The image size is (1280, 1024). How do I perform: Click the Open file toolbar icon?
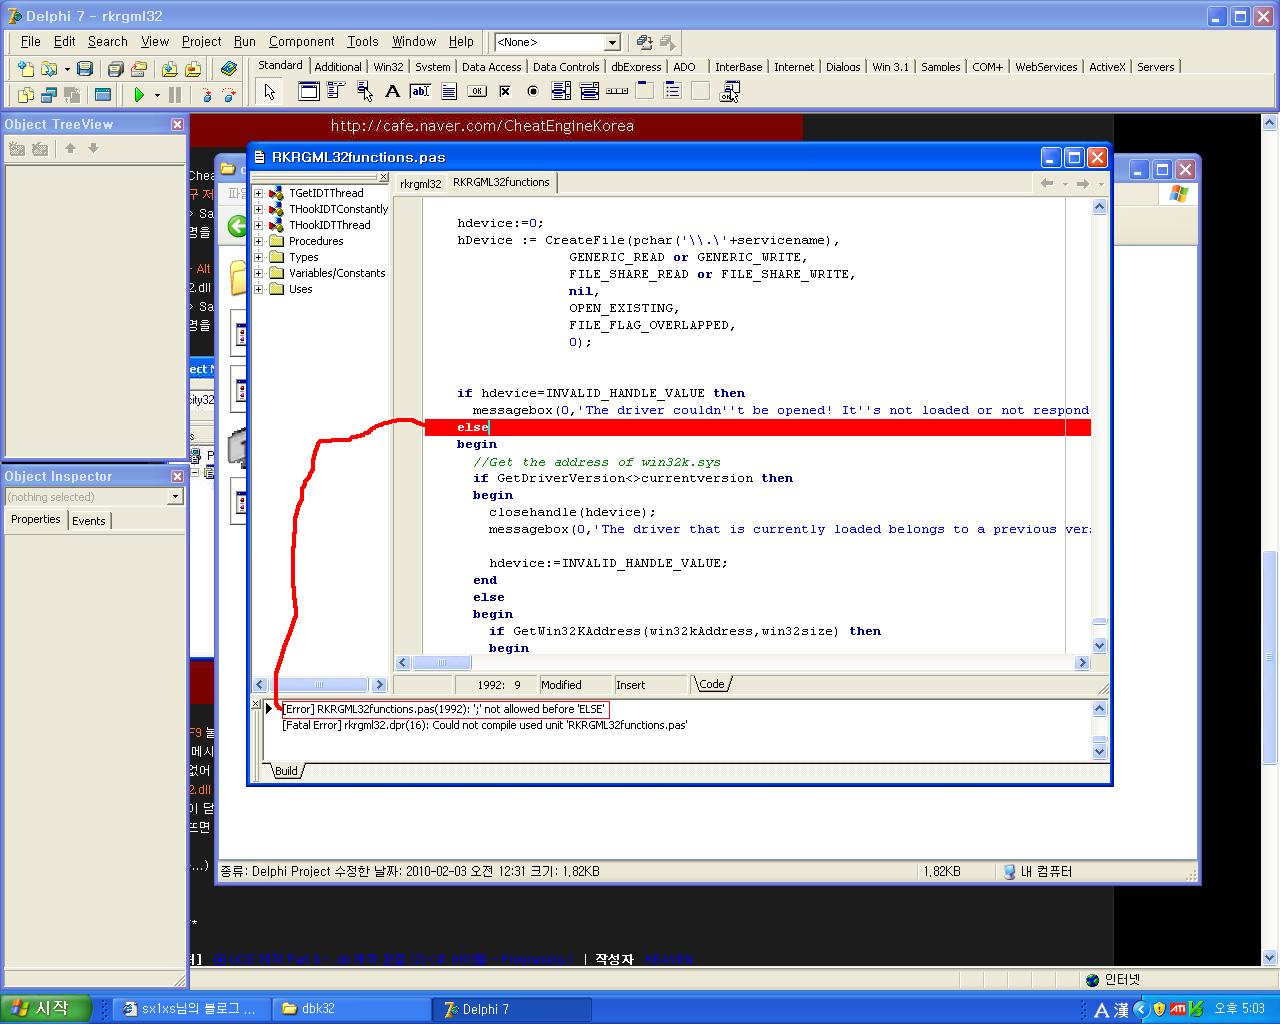[48, 69]
